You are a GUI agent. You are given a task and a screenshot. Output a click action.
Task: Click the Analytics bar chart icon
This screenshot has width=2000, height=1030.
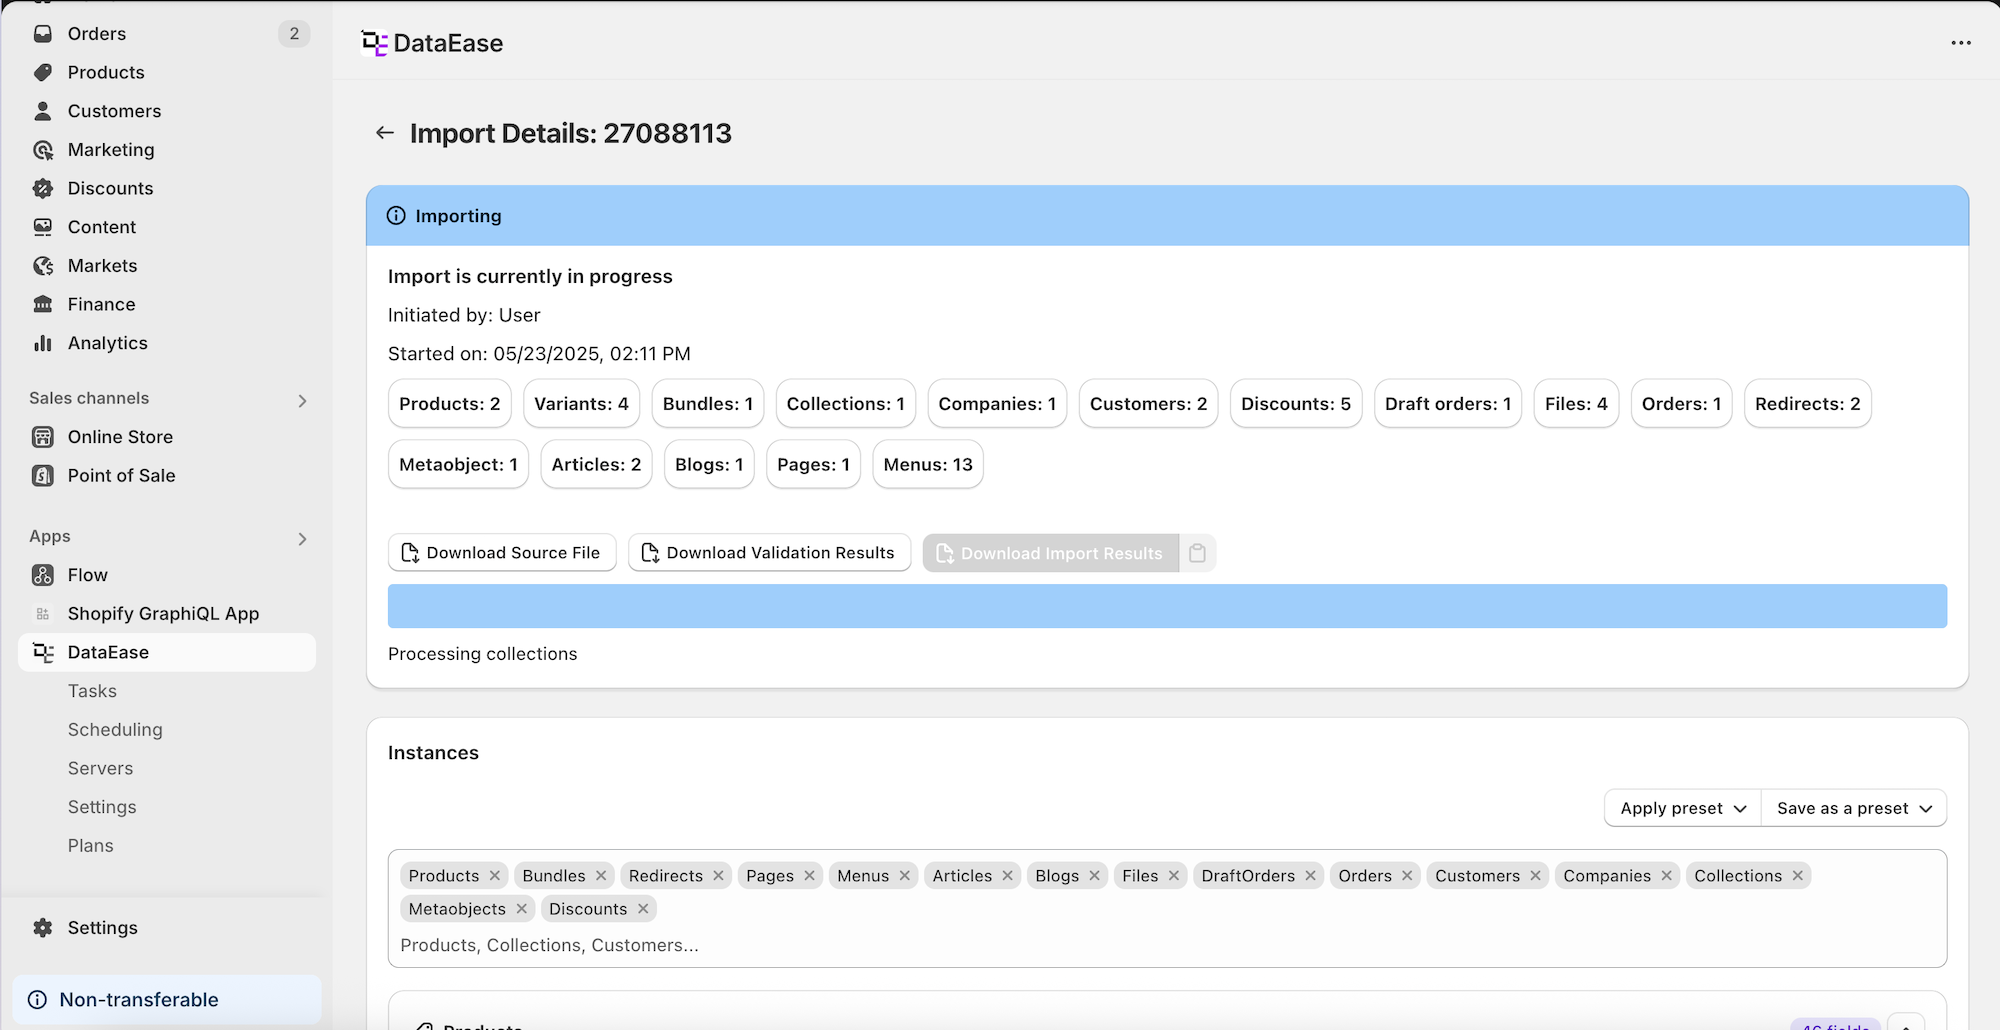pyautogui.click(x=43, y=343)
